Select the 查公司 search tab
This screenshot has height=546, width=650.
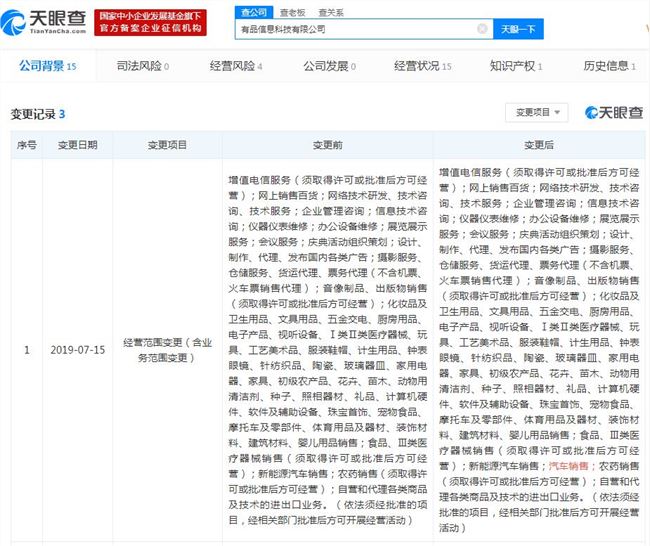(254, 12)
